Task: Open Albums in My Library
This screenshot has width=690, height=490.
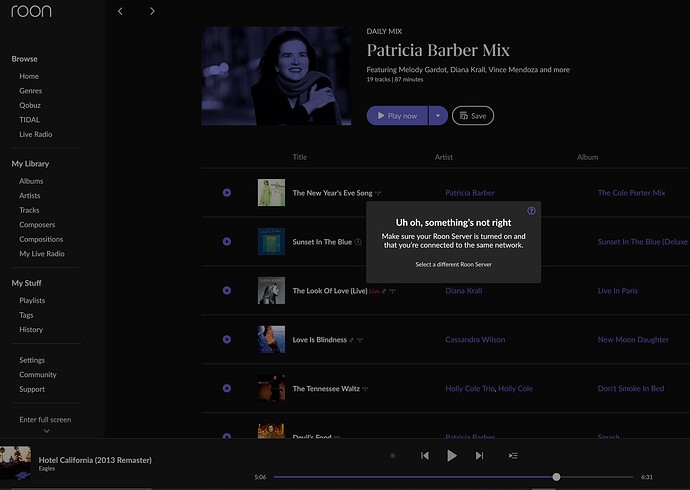Action: [31, 181]
